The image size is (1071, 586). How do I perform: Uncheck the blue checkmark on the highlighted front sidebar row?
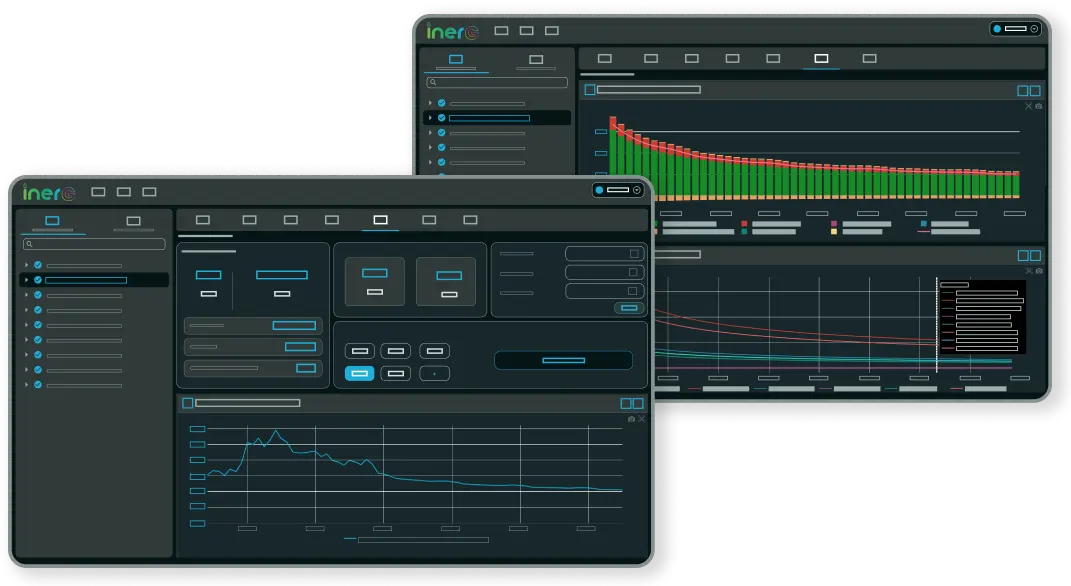(37, 280)
